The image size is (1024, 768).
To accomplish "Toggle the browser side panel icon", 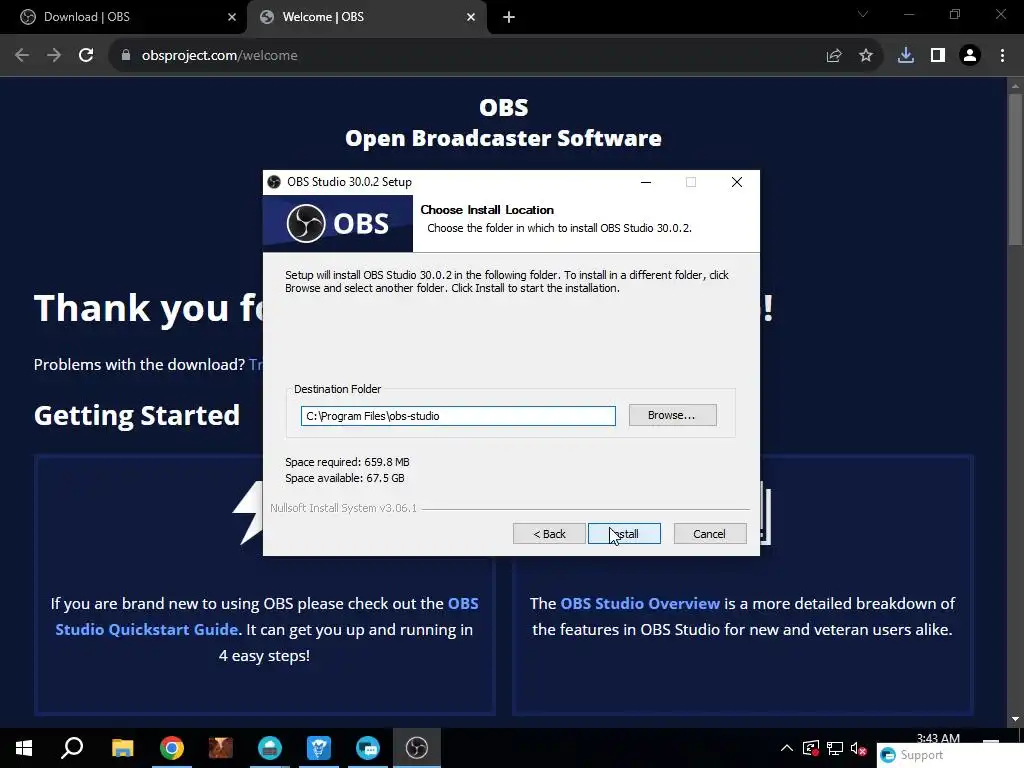I will [938, 56].
